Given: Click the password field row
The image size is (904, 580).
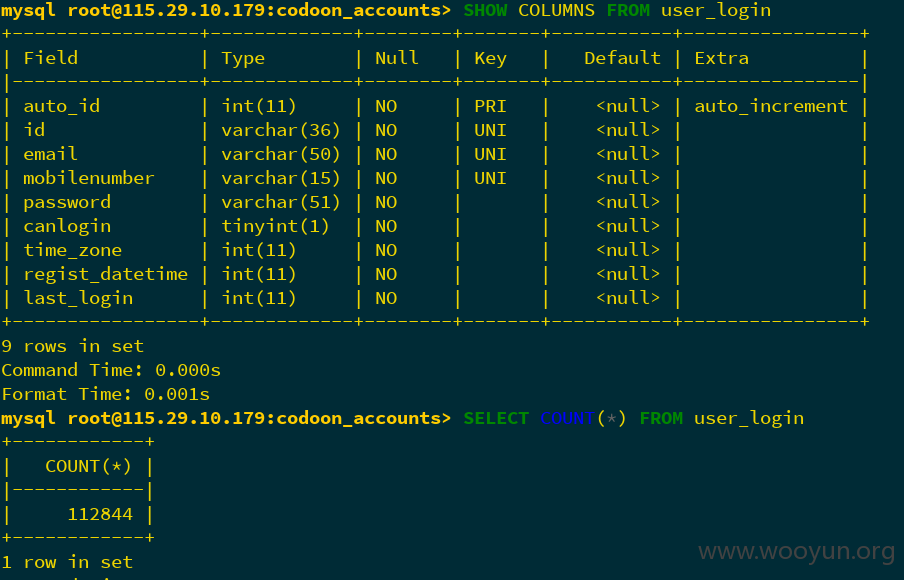Looking at the screenshot, I should (435, 202).
